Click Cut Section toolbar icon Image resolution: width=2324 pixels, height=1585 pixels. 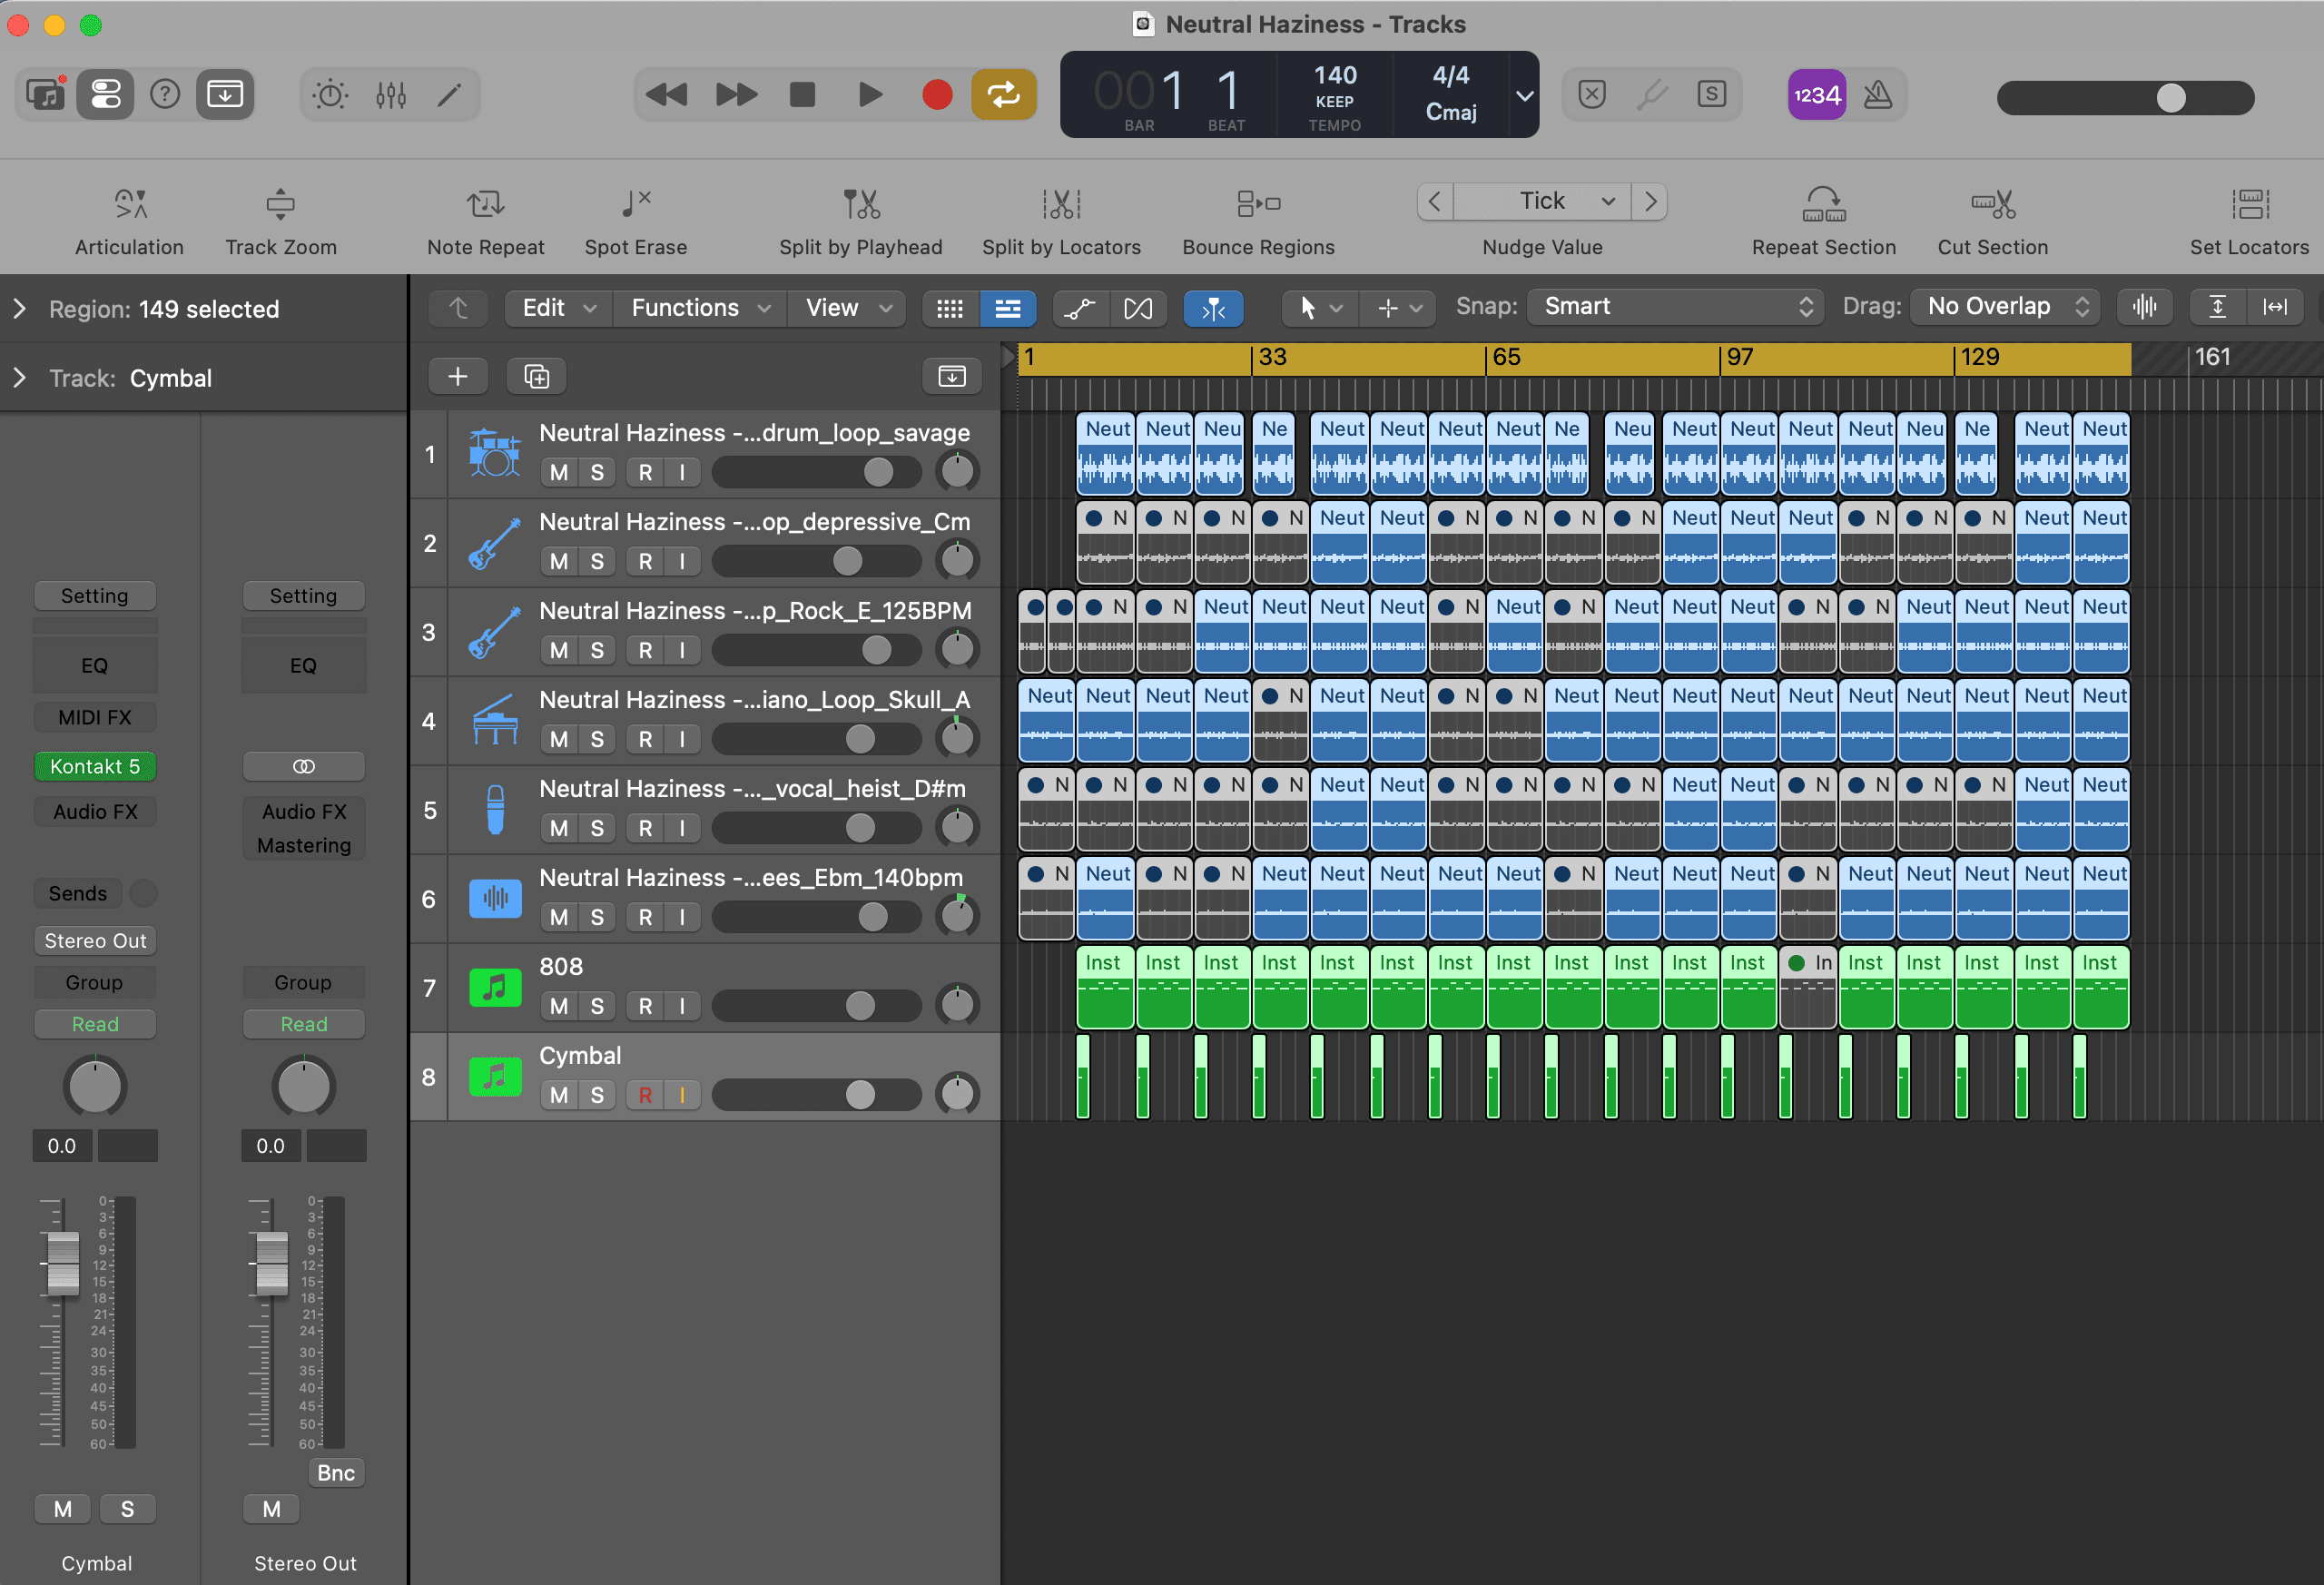1993,204
